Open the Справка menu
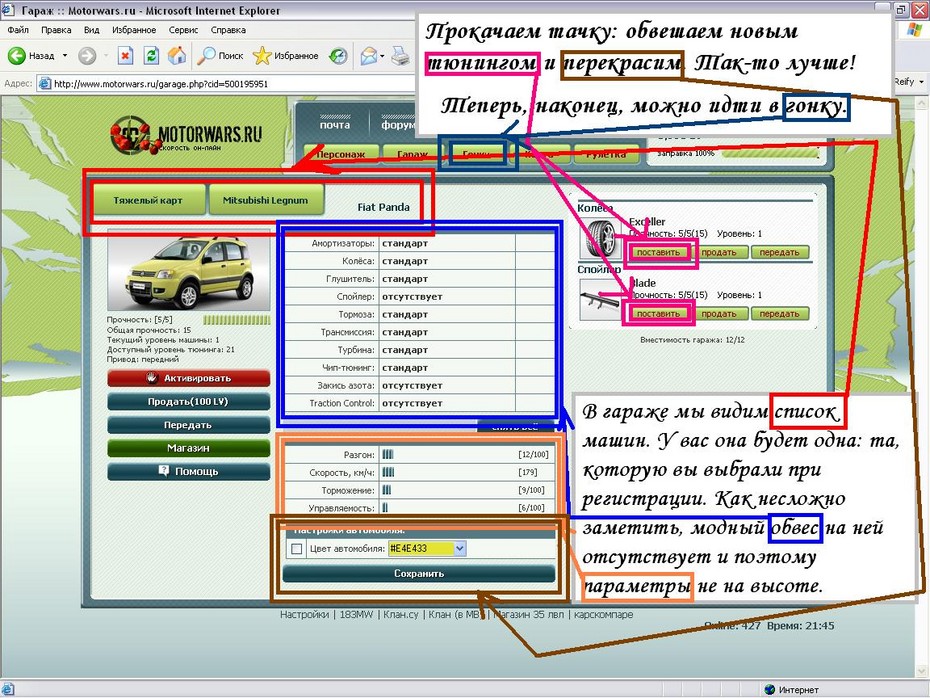This screenshot has width=930, height=698. tap(228, 30)
